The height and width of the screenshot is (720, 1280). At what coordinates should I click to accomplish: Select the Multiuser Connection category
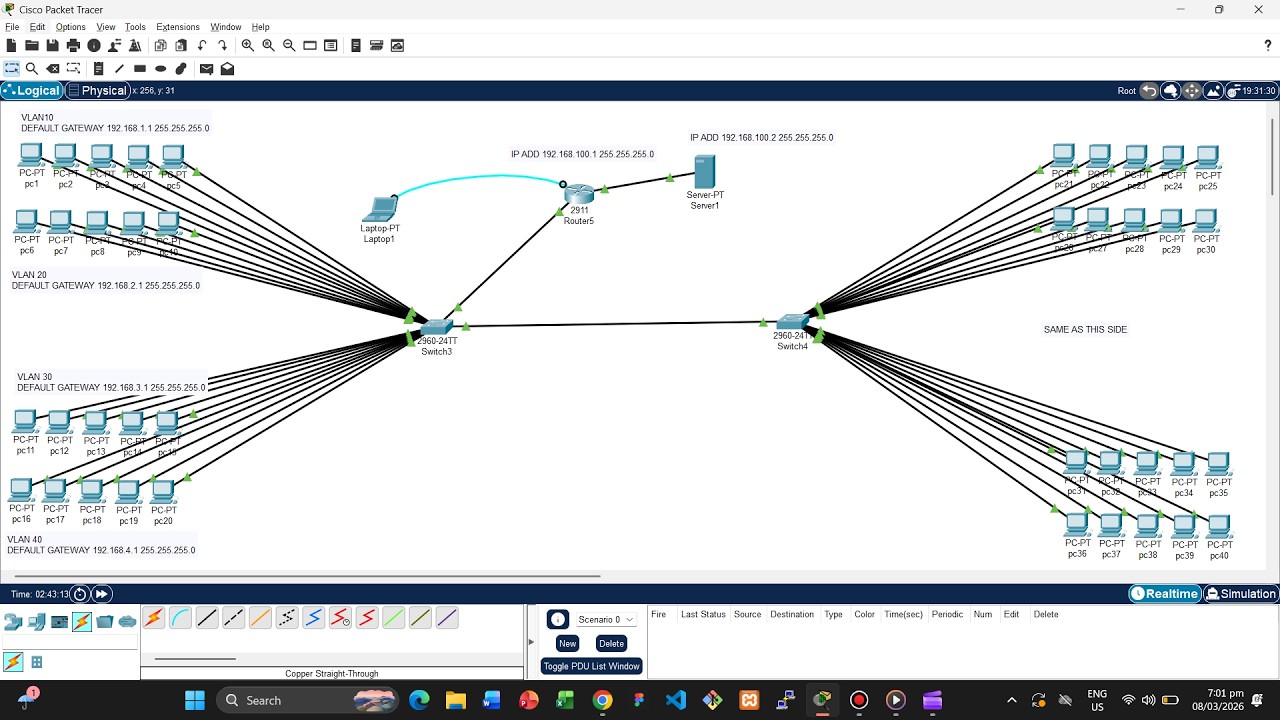pos(128,622)
